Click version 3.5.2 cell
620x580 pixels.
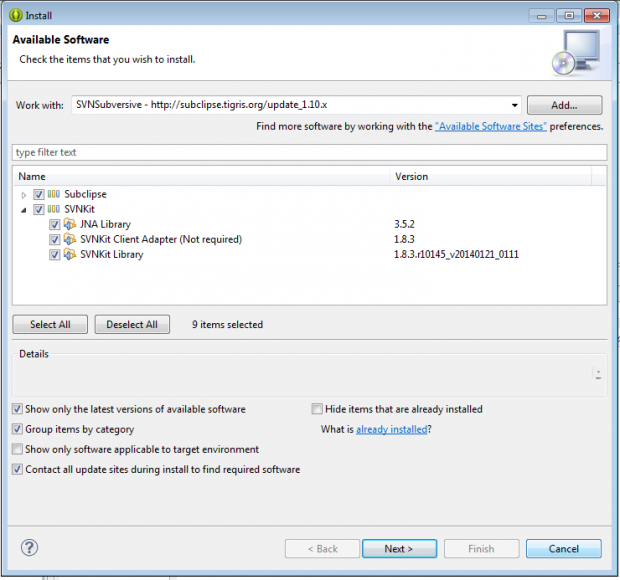pos(404,224)
